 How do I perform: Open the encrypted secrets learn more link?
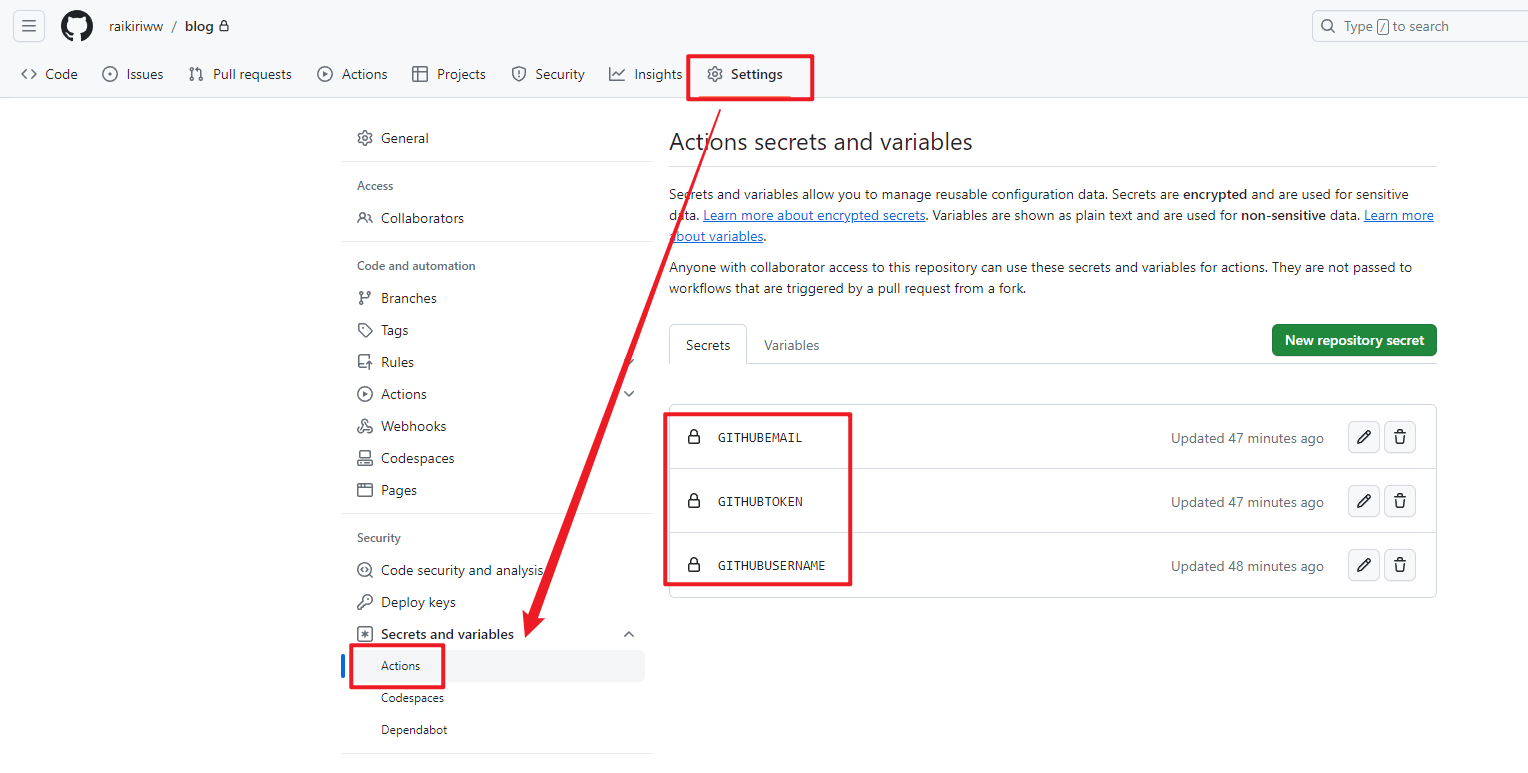tap(814, 214)
